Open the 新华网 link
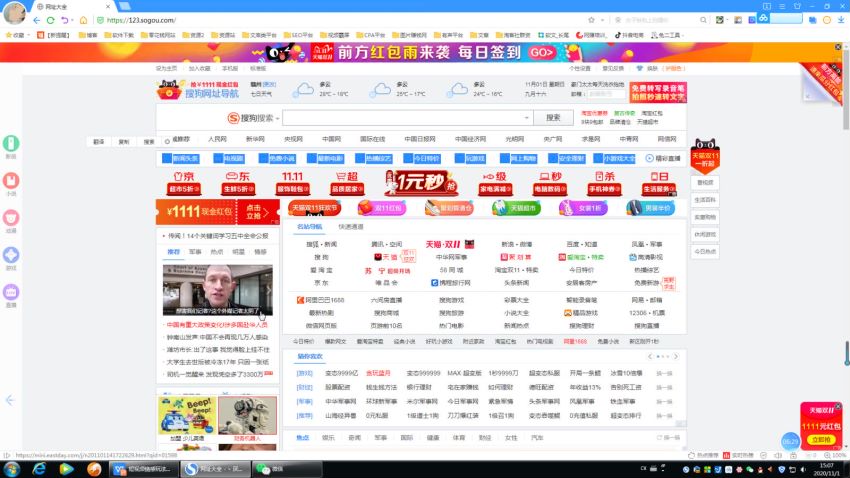Viewport: 850px width, 478px height. pyautogui.click(x=255, y=139)
